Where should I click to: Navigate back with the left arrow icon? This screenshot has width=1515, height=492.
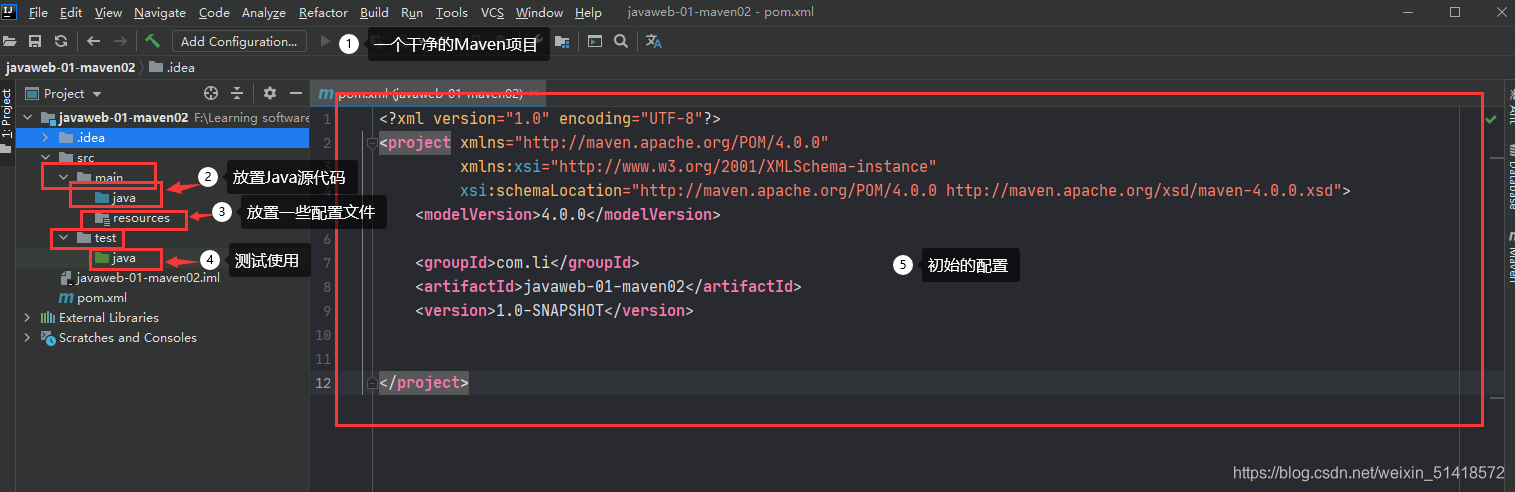coord(93,41)
